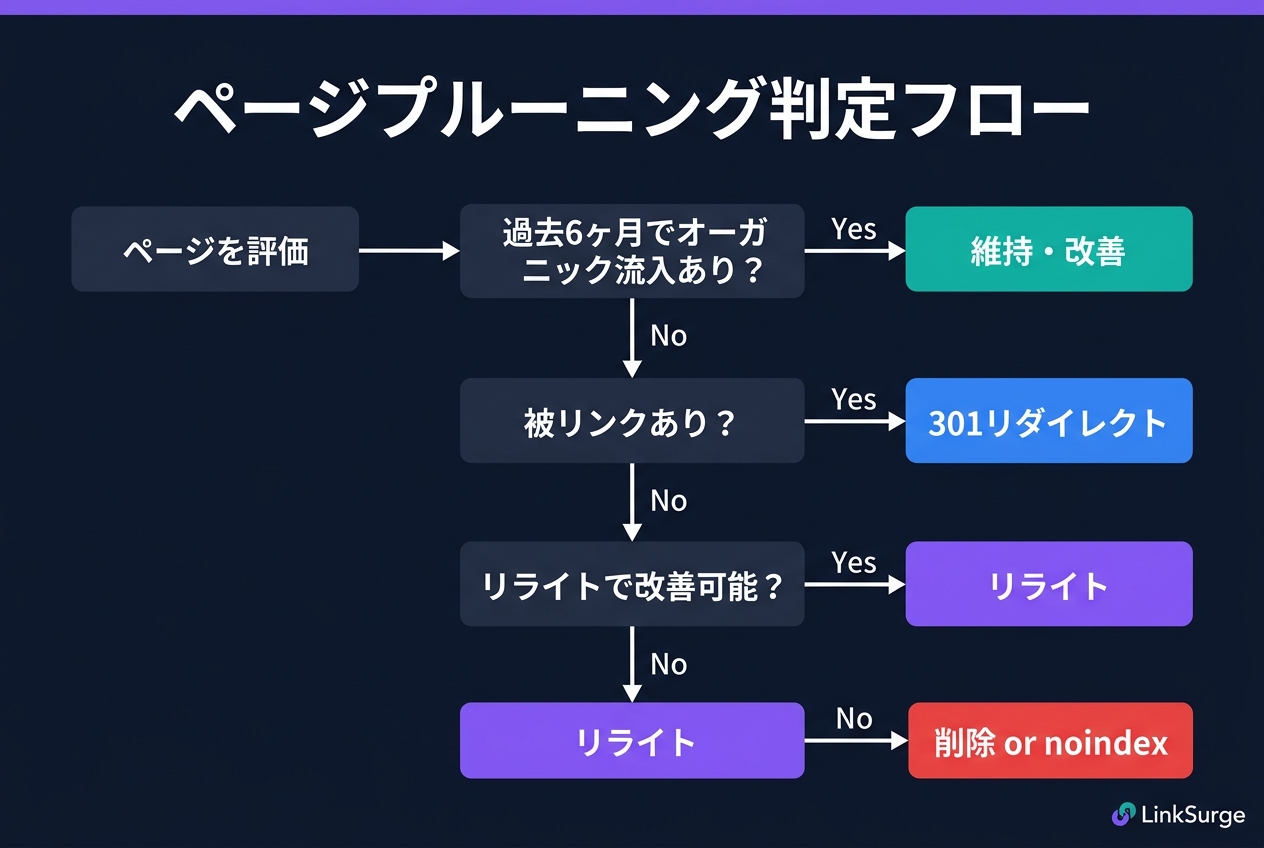The height and width of the screenshot is (848, 1264).
Task: Click the No label under the organic traffic question
Action: pyautogui.click(x=668, y=336)
